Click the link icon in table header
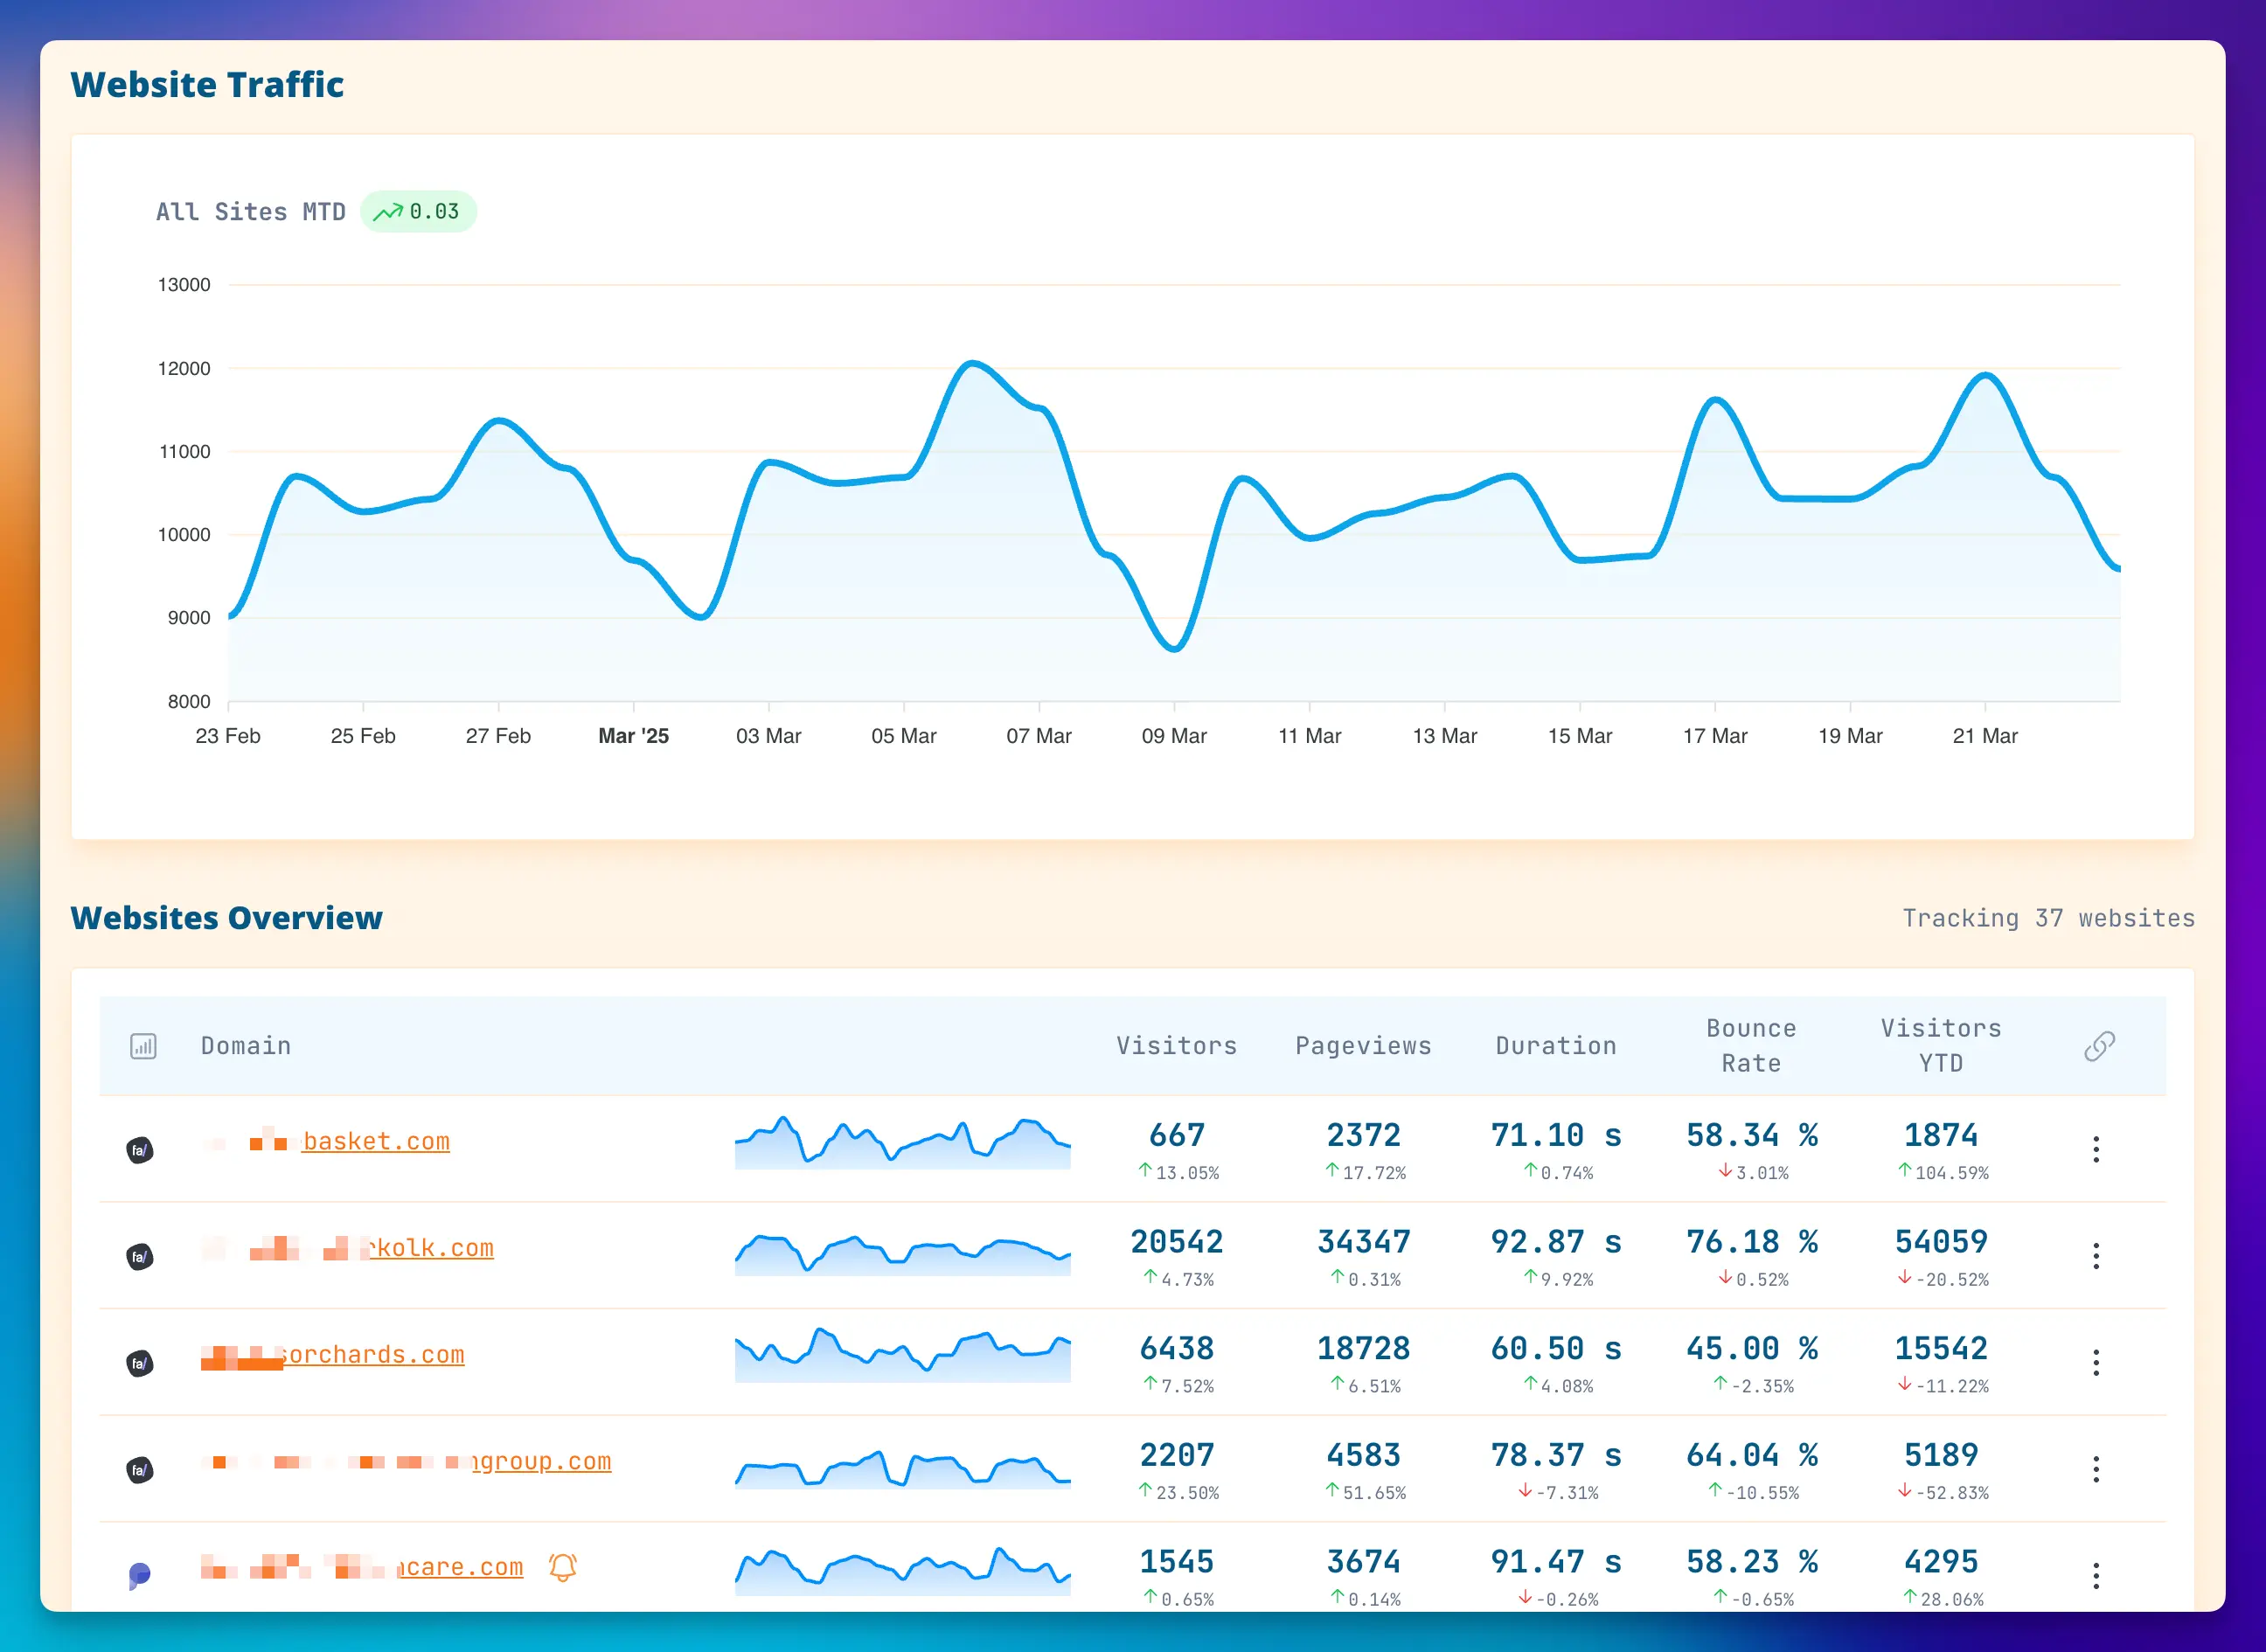This screenshot has width=2266, height=1652. tap(2099, 1046)
